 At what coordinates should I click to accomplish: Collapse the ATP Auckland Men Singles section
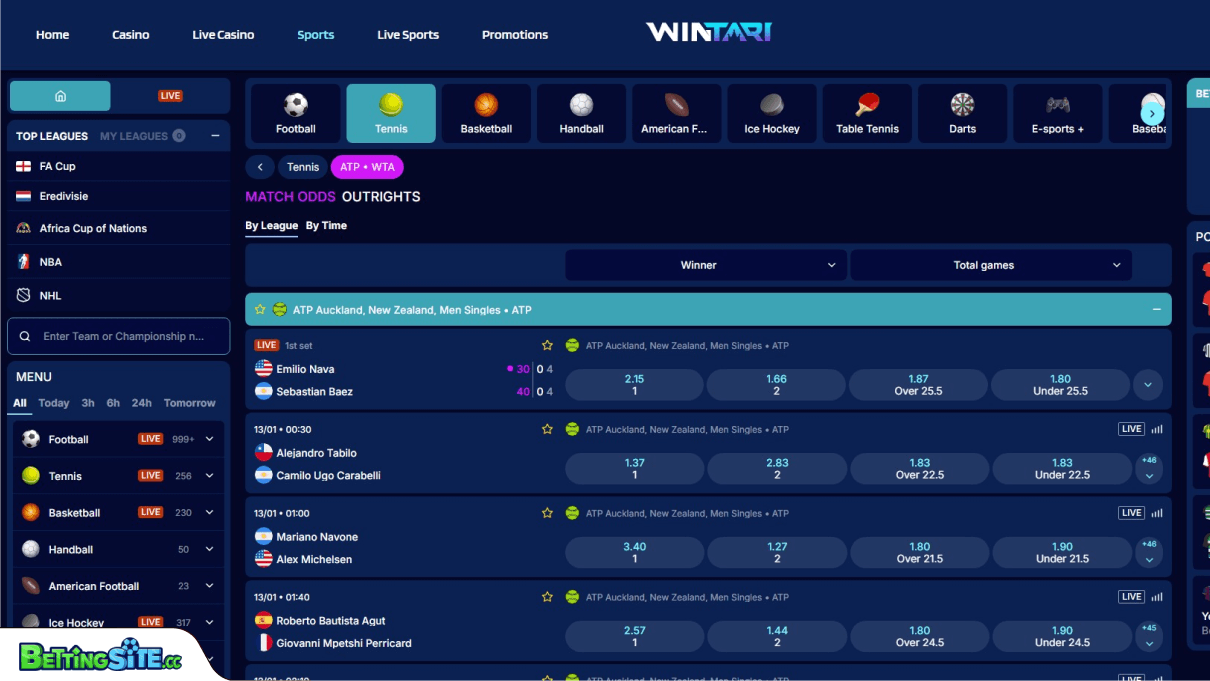coord(1158,309)
